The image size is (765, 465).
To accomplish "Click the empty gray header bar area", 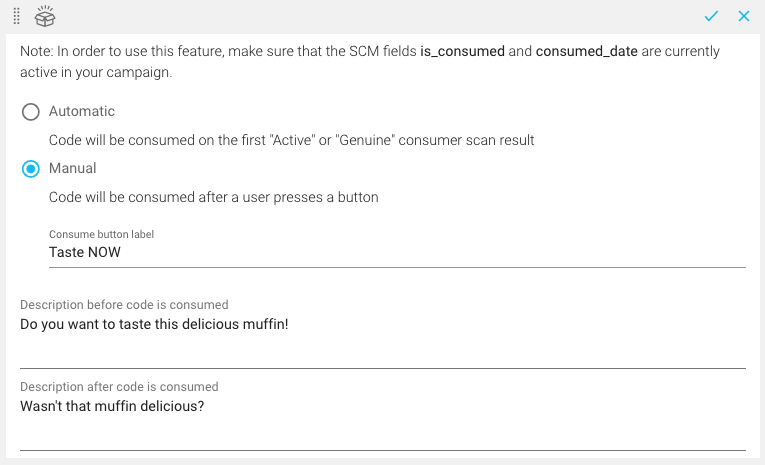I will (380, 16).
